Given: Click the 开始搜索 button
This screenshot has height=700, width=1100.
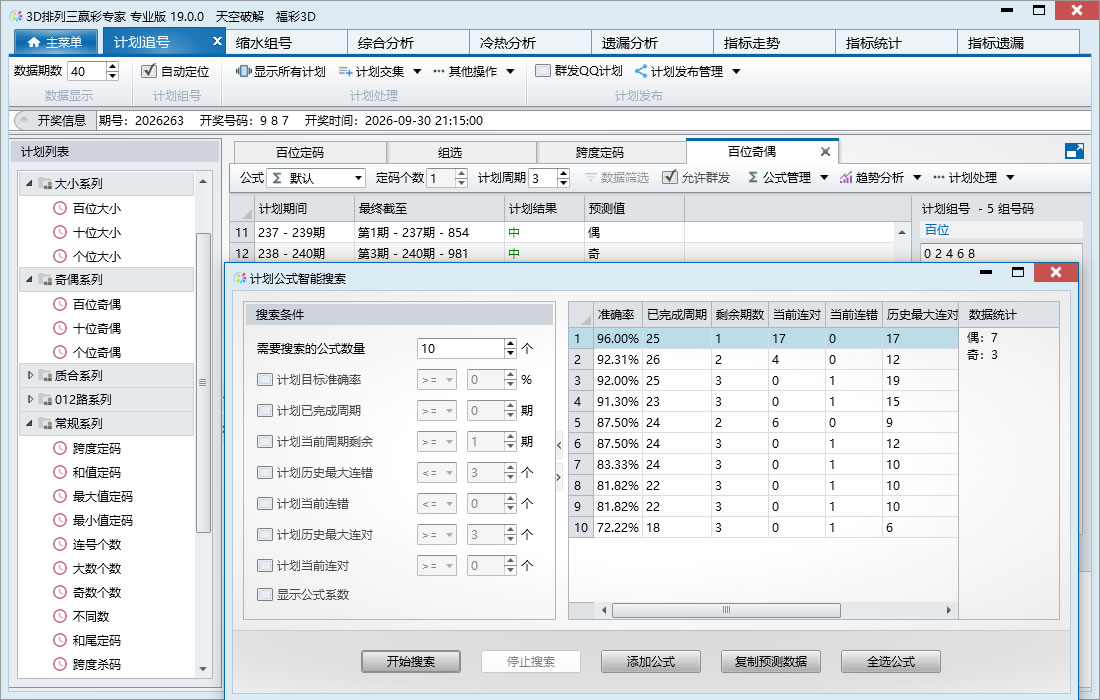Looking at the screenshot, I should pyautogui.click(x=411, y=661).
